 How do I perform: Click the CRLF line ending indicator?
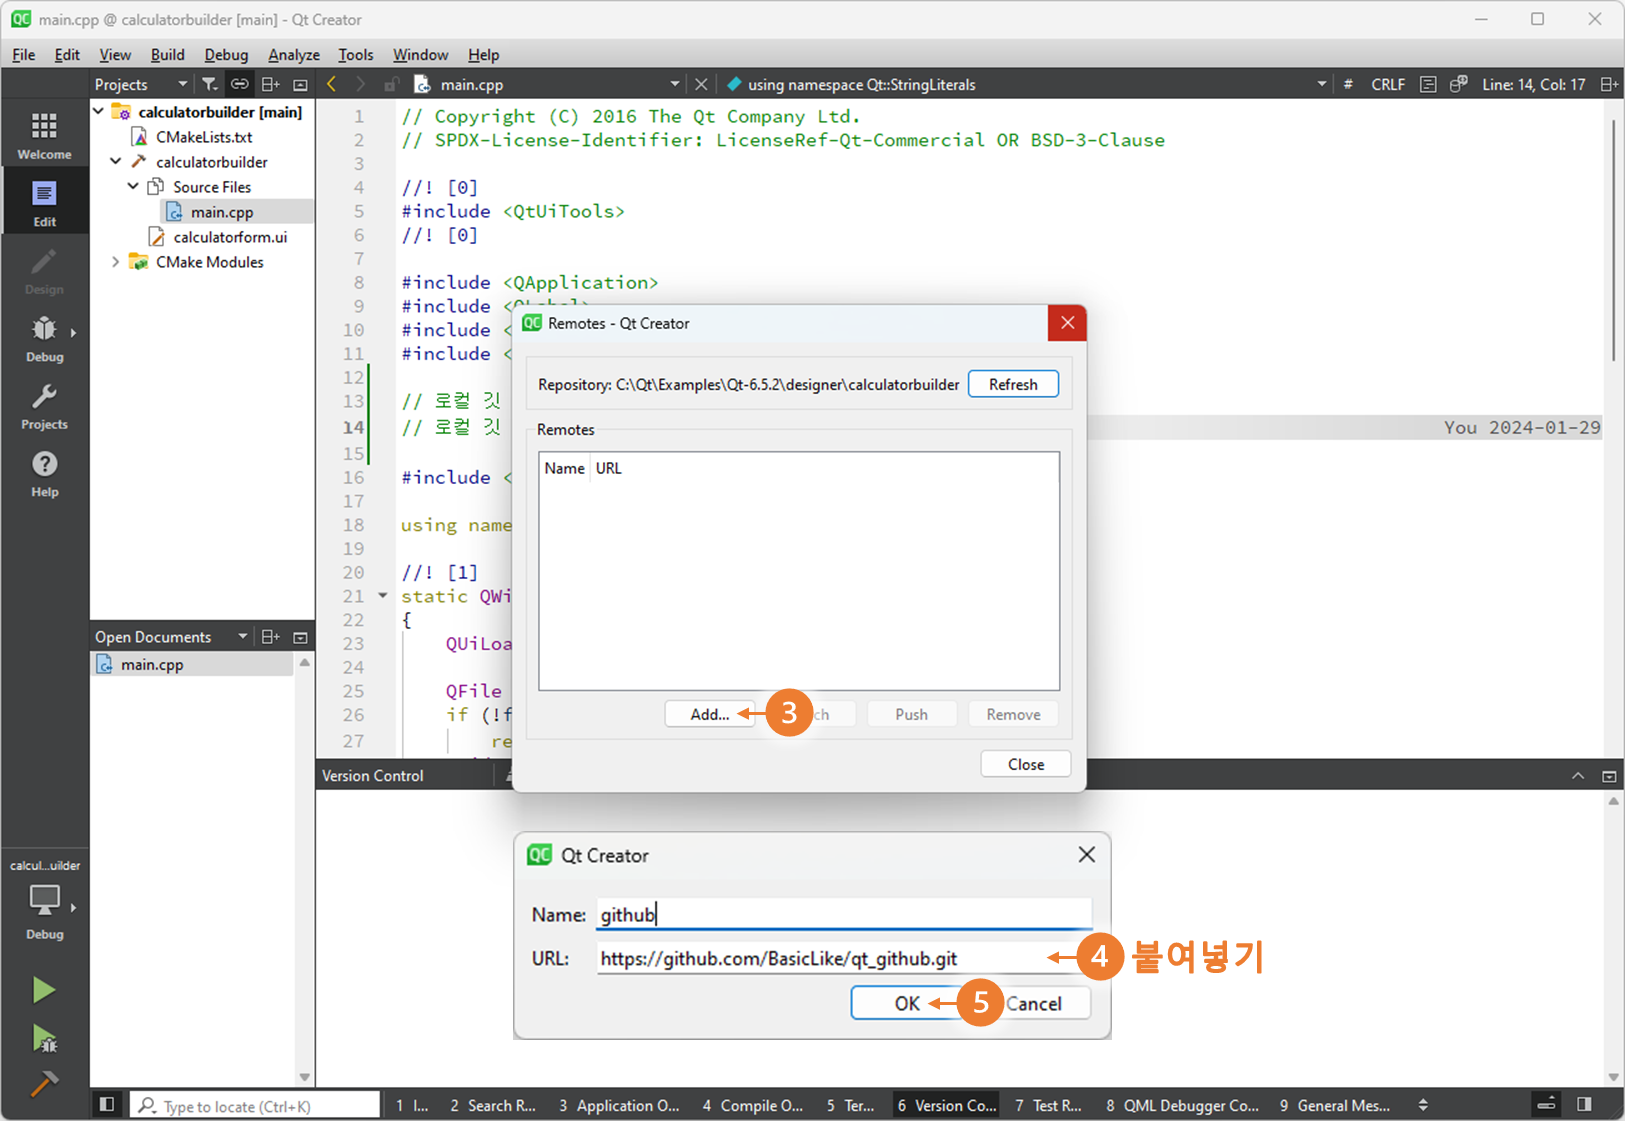[1387, 84]
